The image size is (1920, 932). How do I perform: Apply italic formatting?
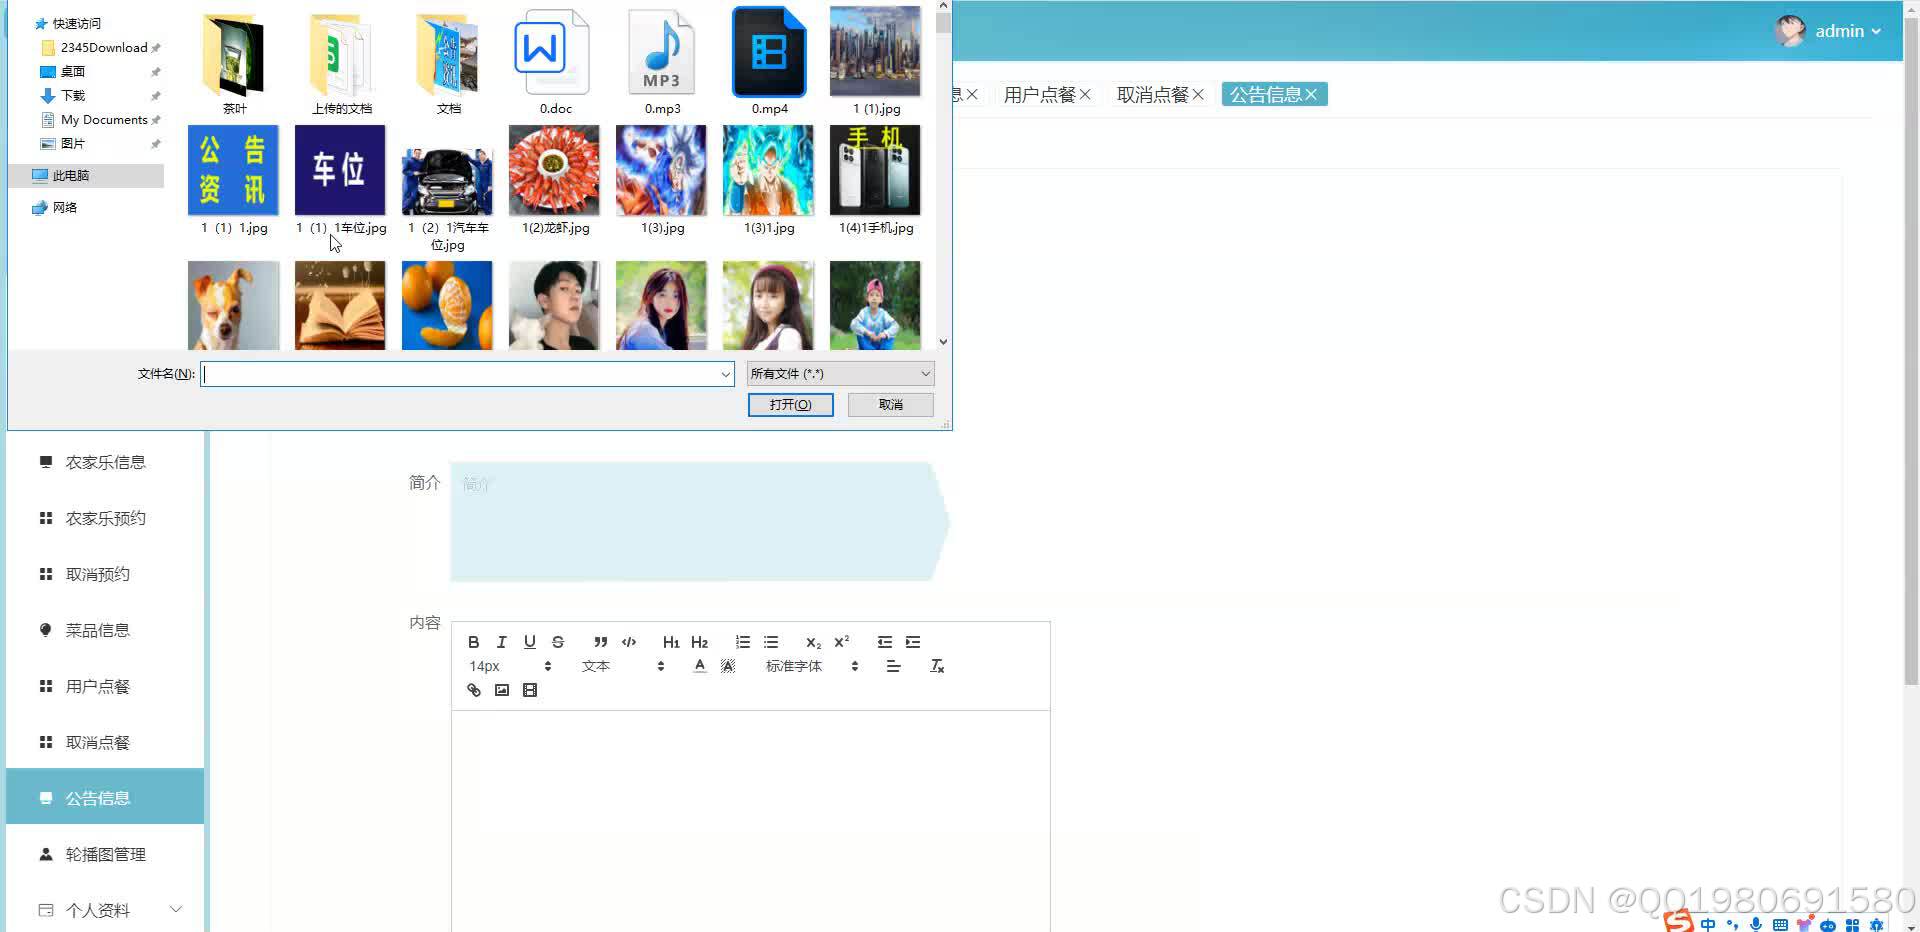click(x=501, y=642)
